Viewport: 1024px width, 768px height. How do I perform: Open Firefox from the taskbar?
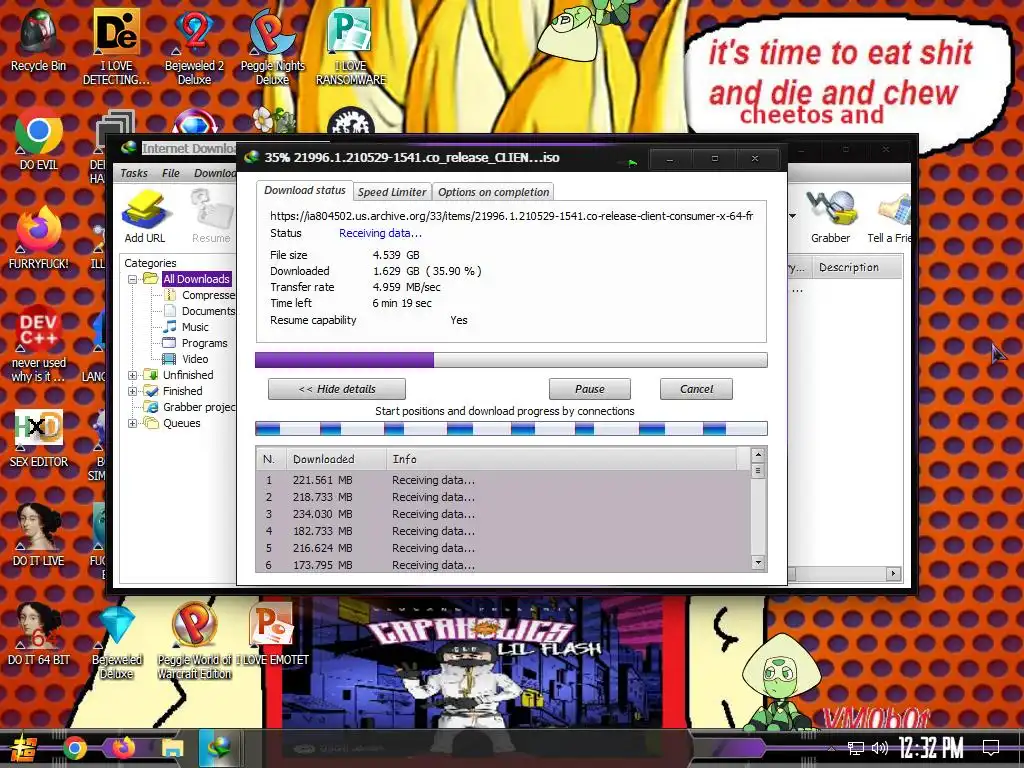(123, 748)
